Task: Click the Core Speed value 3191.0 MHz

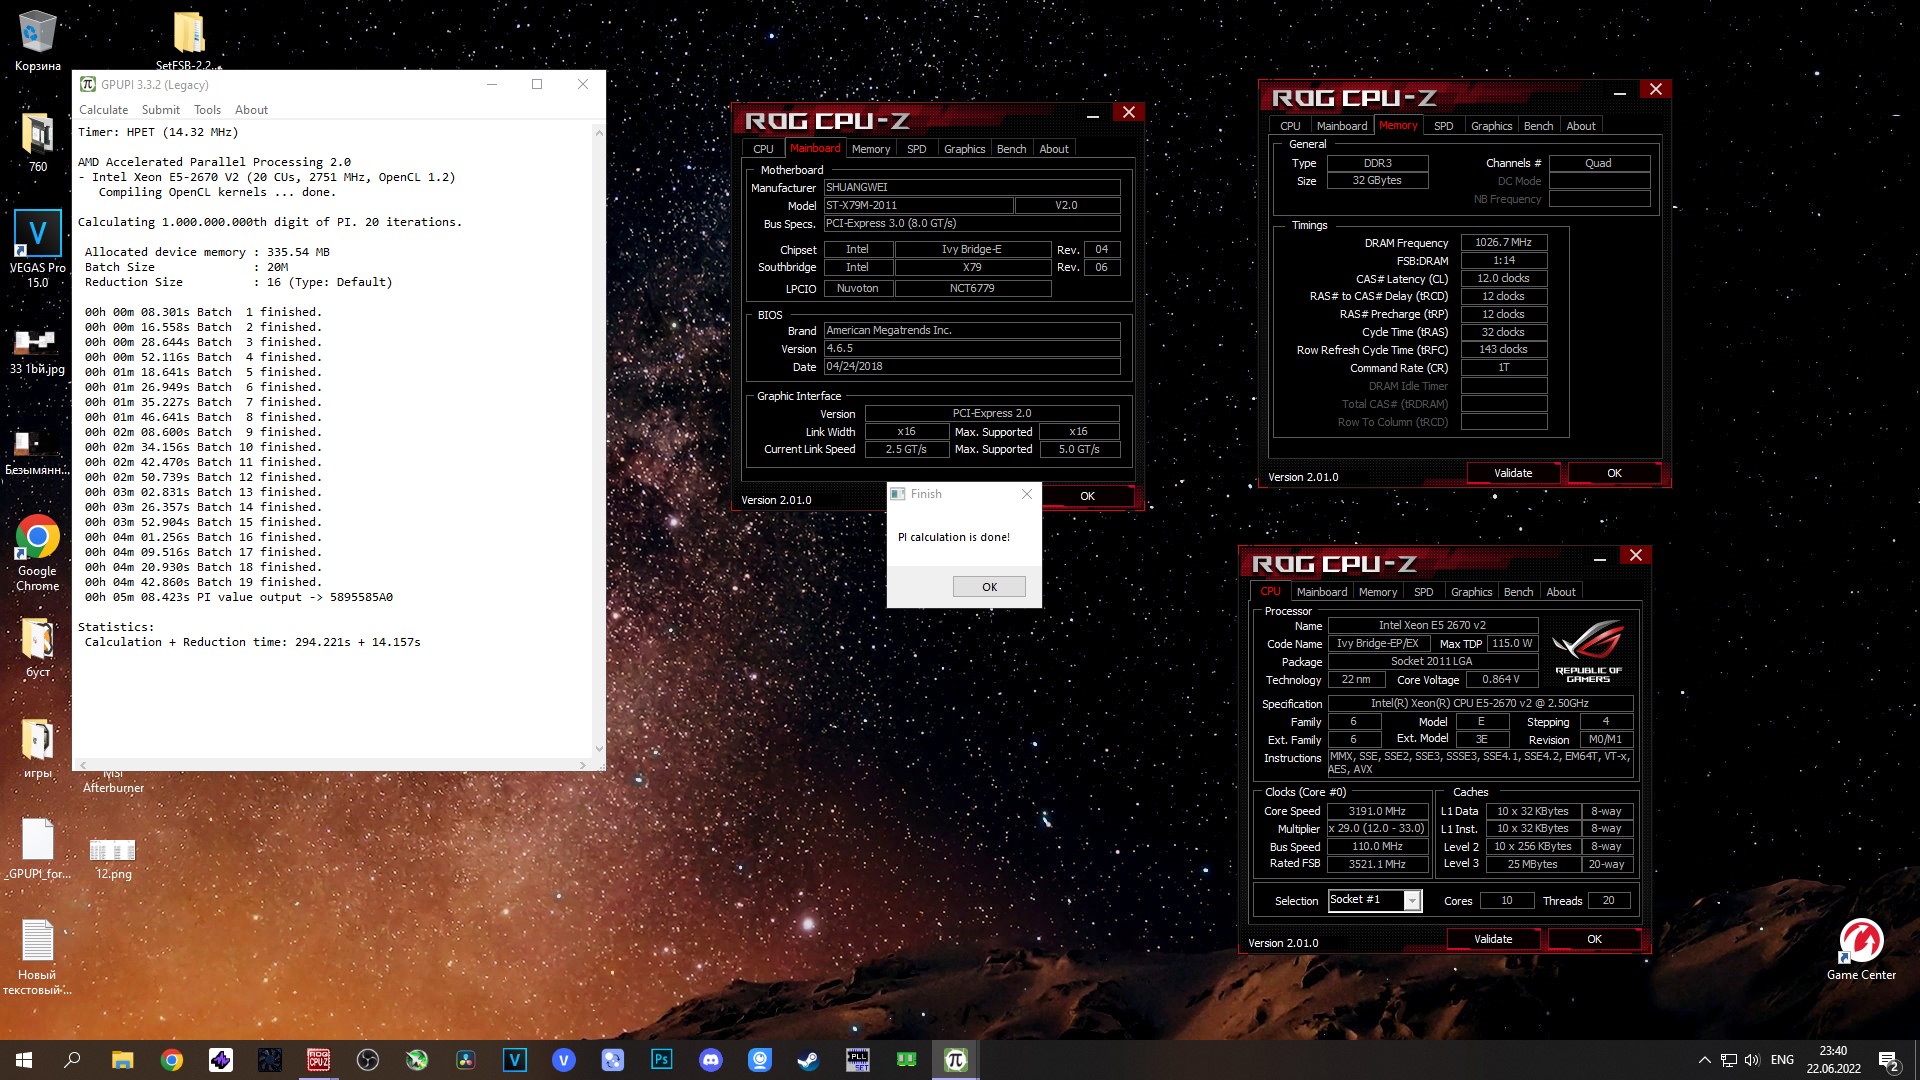Action: click(1377, 811)
